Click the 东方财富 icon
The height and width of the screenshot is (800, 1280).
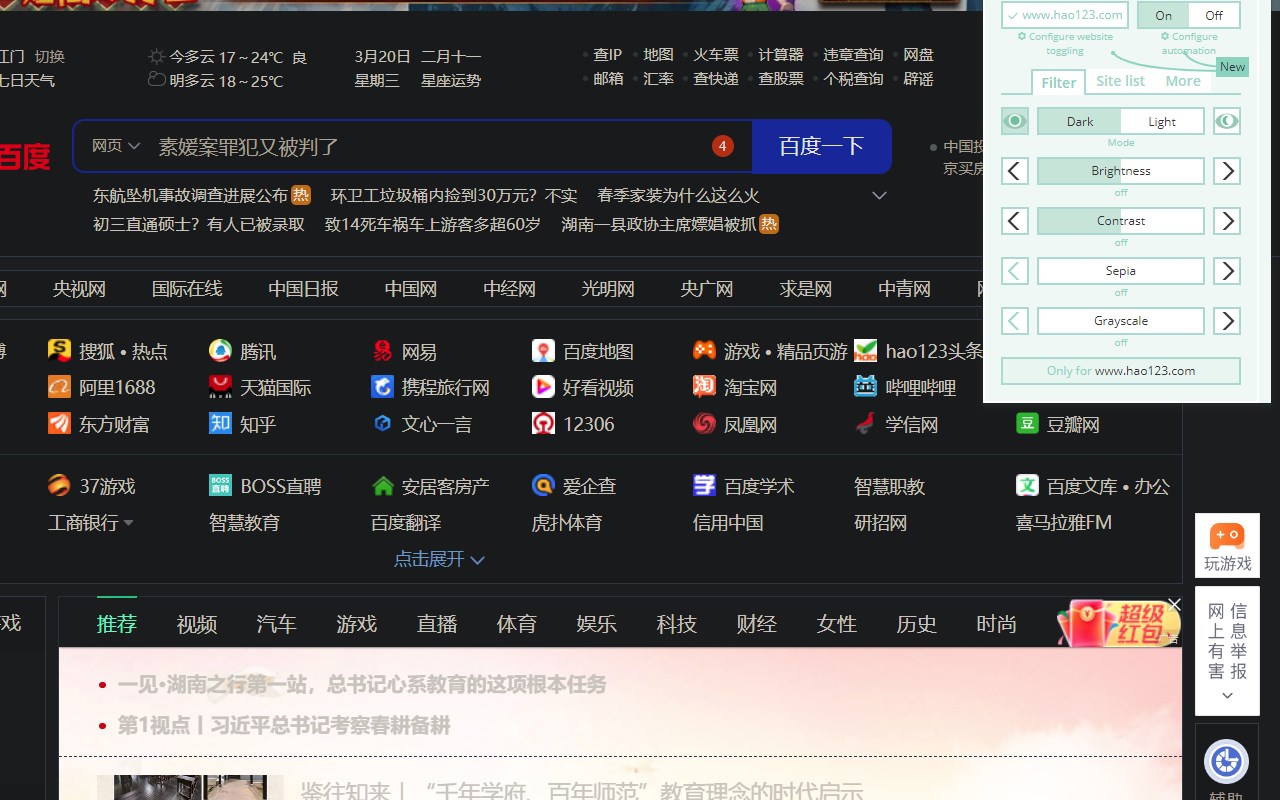[59, 423]
